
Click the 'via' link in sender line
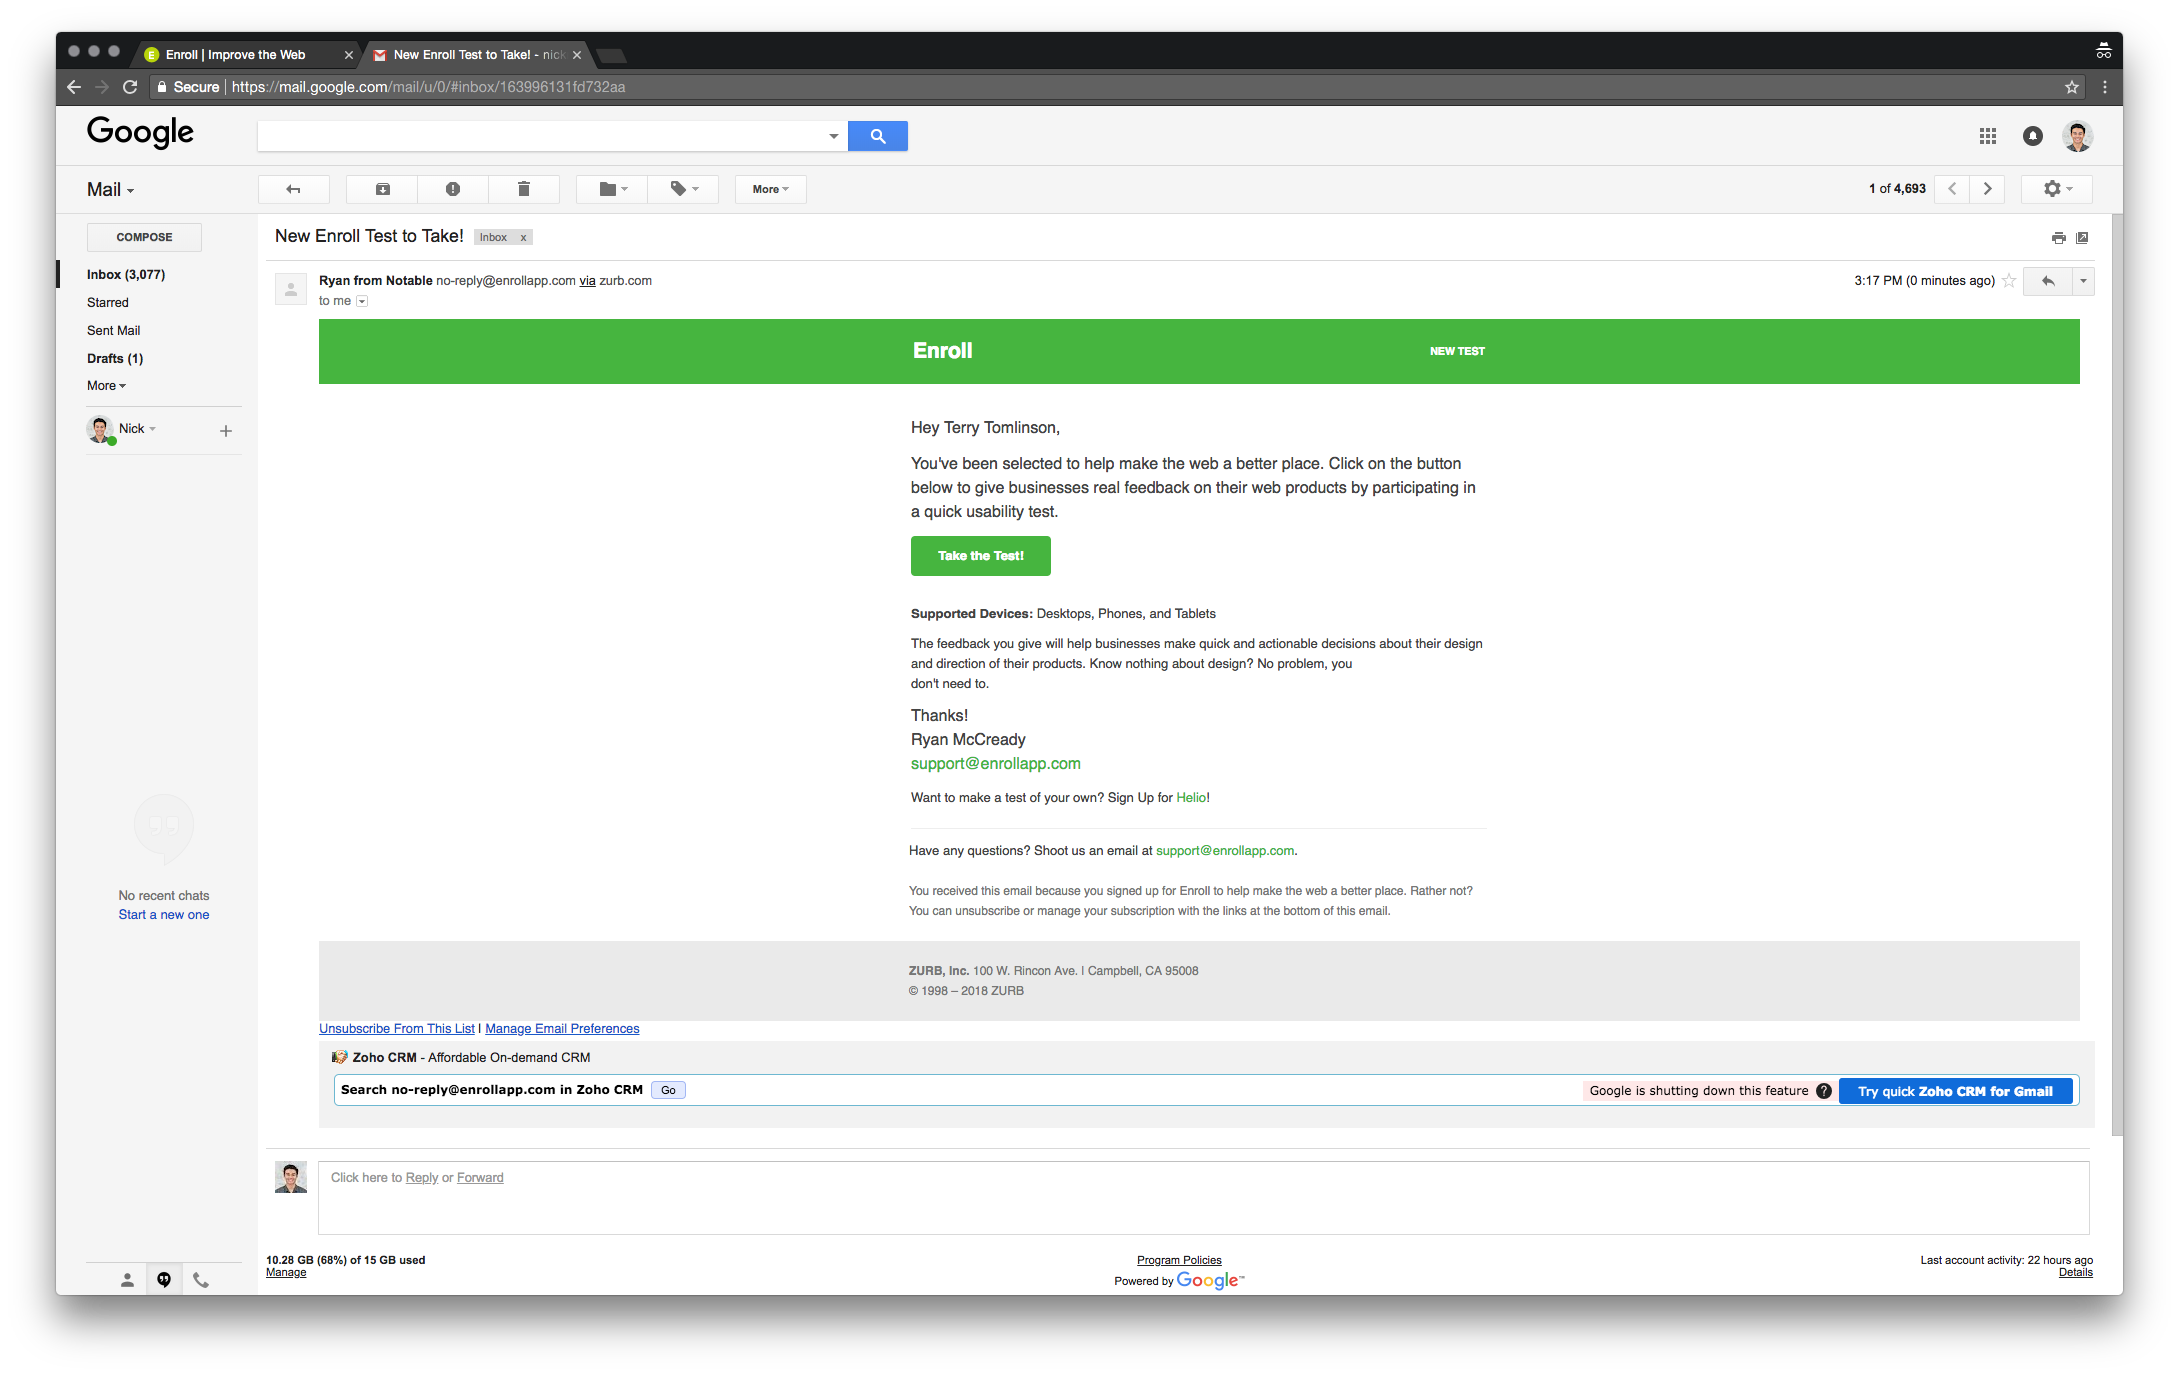tap(587, 281)
